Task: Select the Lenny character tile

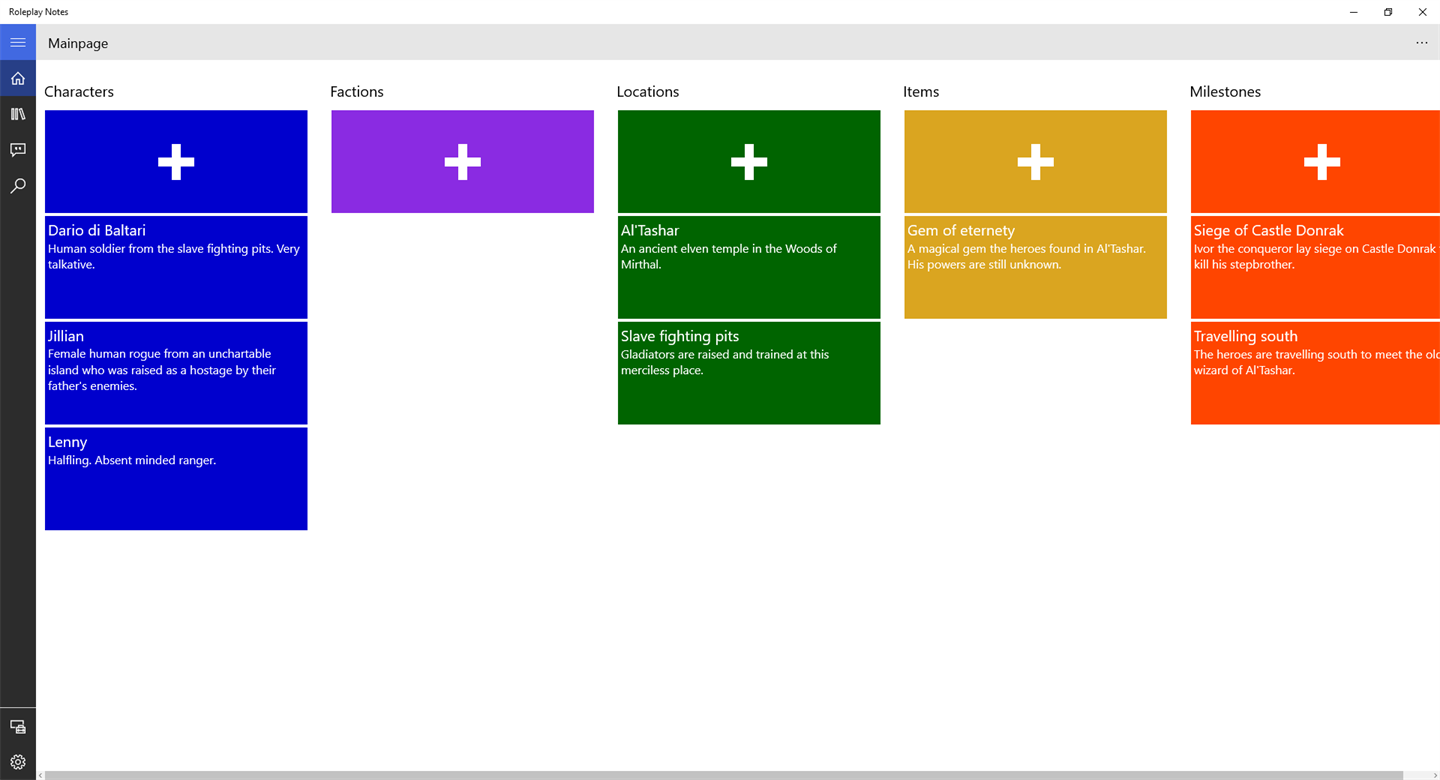Action: point(176,479)
